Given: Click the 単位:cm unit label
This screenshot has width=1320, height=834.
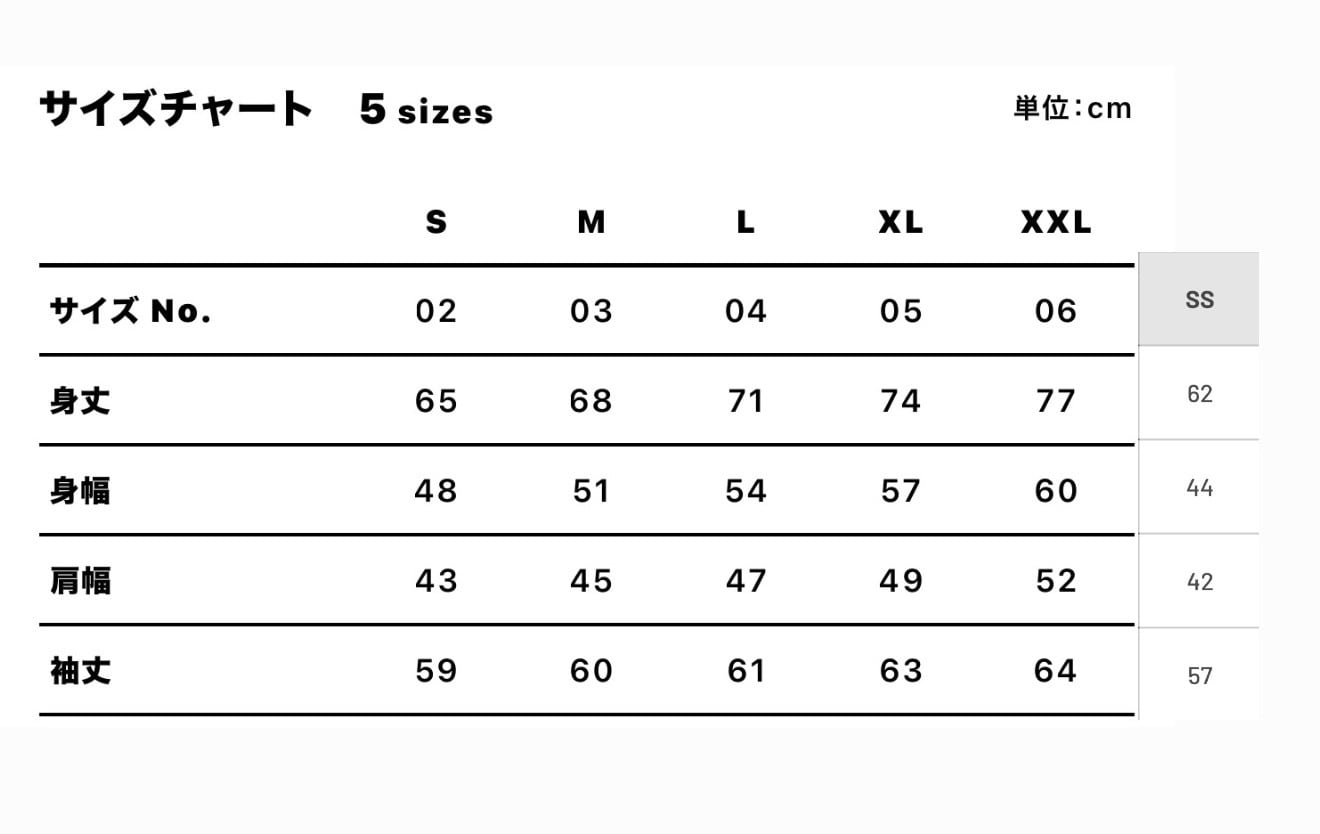Looking at the screenshot, I should point(1072,108).
